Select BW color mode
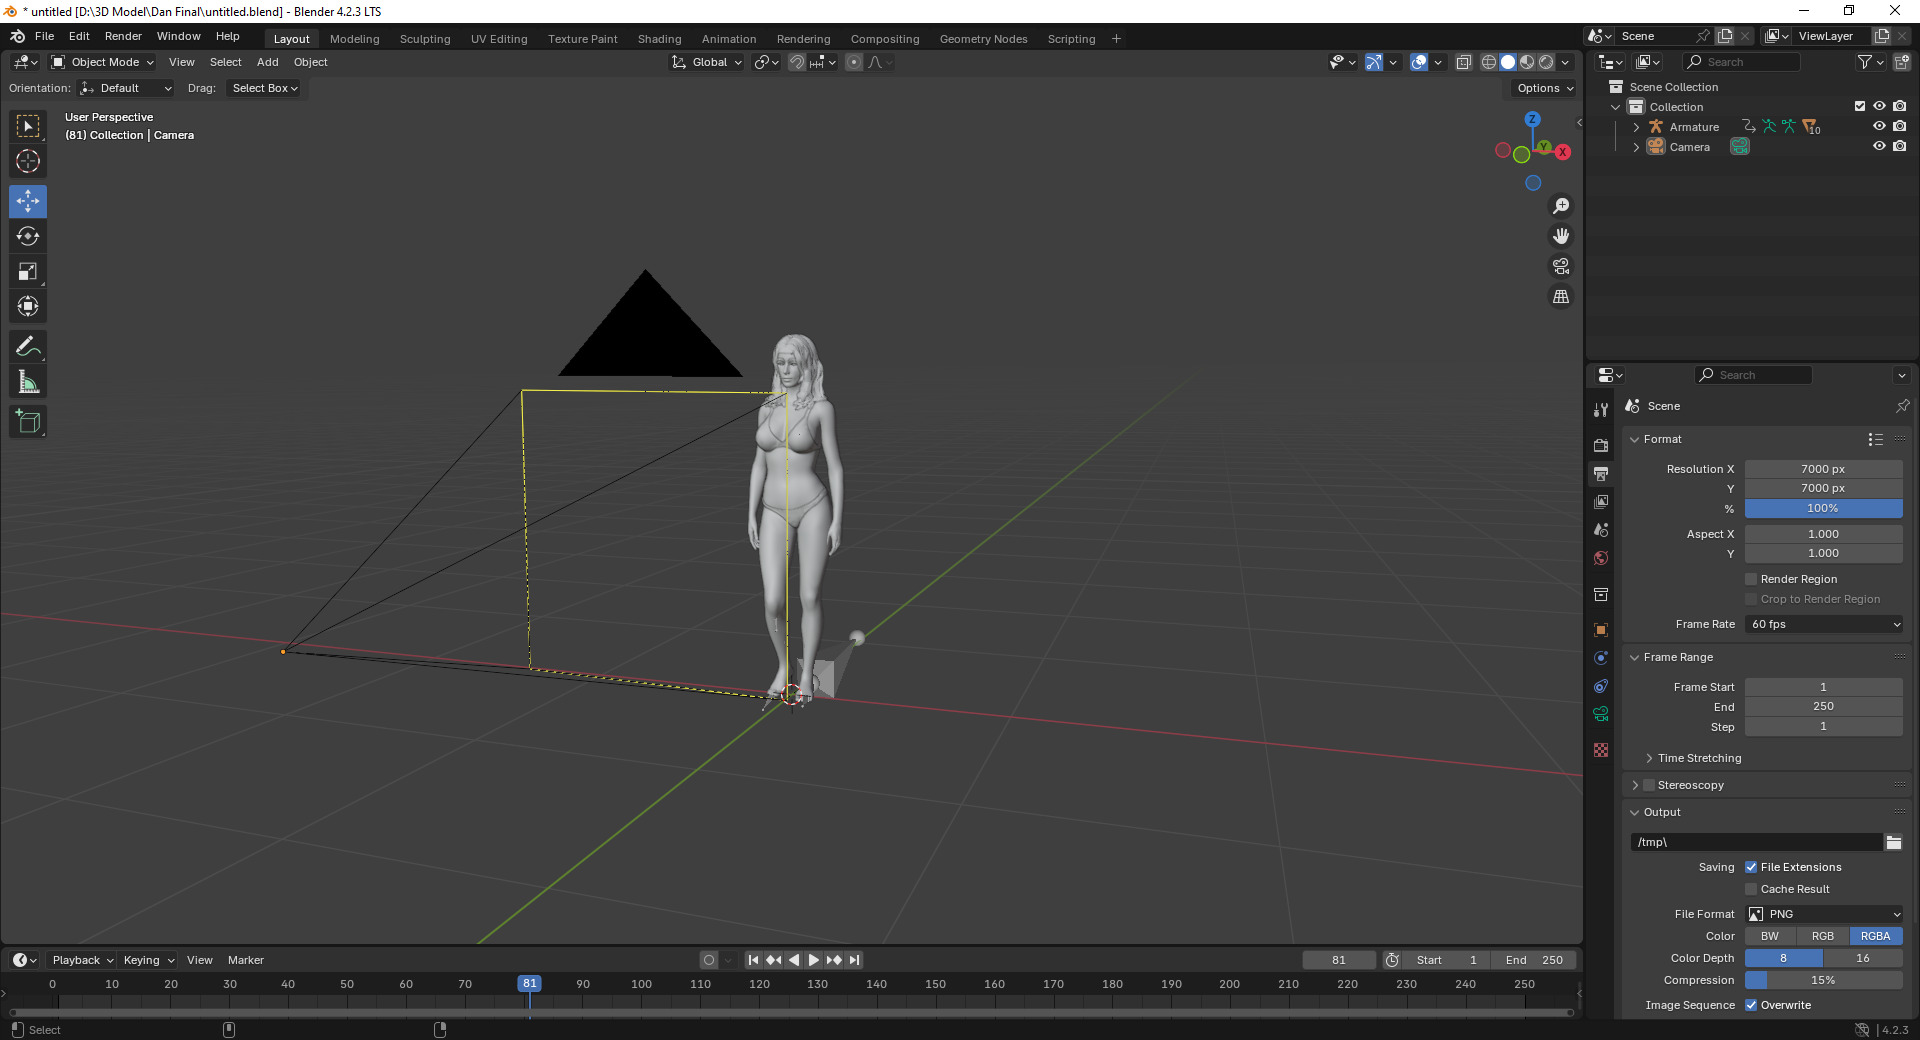This screenshot has width=1920, height=1040. (x=1770, y=936)
